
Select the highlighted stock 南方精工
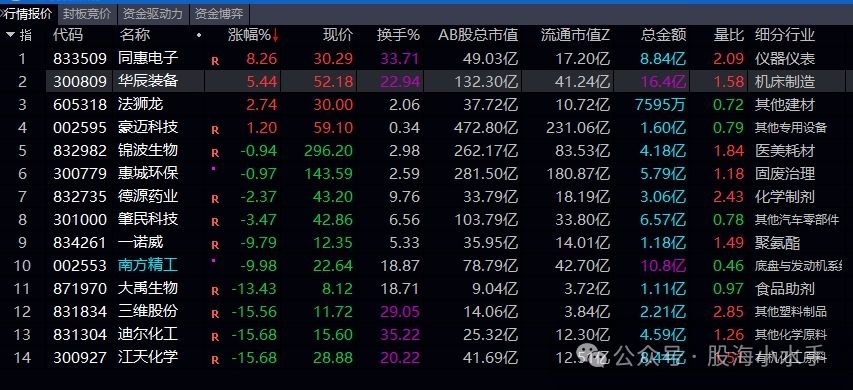148,265
